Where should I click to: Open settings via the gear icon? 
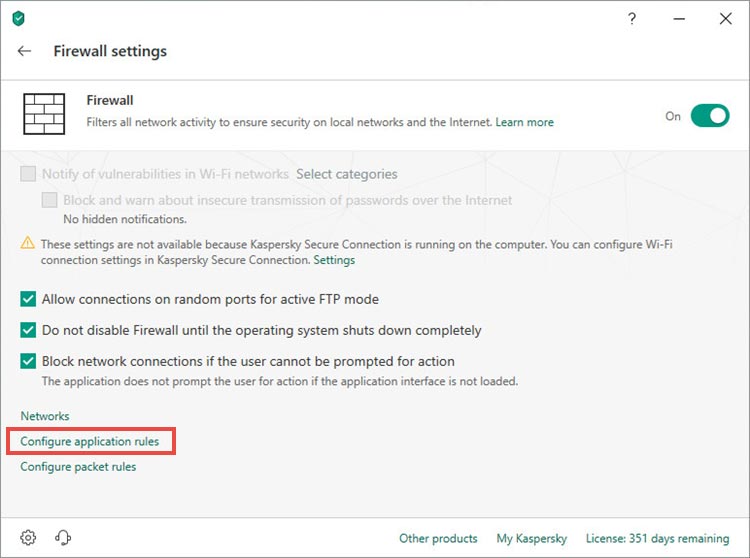(28, 537)
